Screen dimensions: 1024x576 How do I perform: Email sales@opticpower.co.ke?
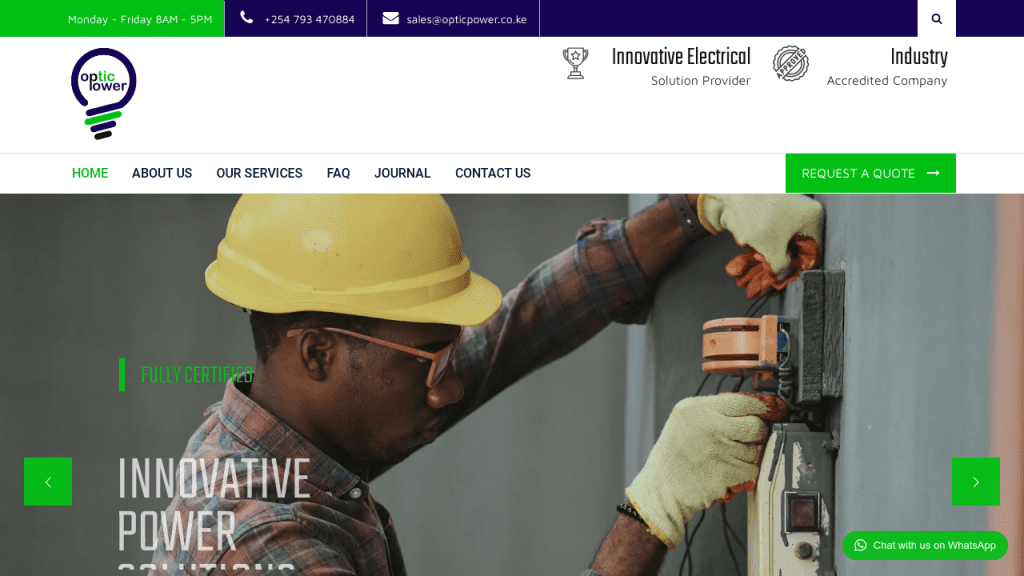[466, 20]
